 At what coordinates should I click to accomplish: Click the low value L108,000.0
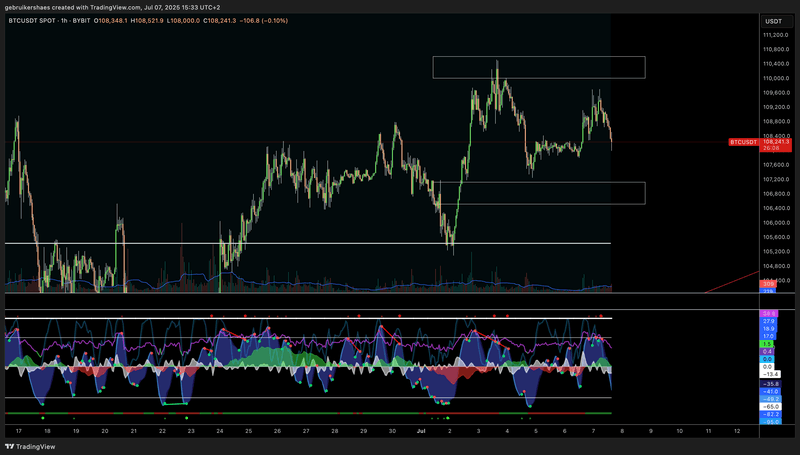[x=183, y=21]
